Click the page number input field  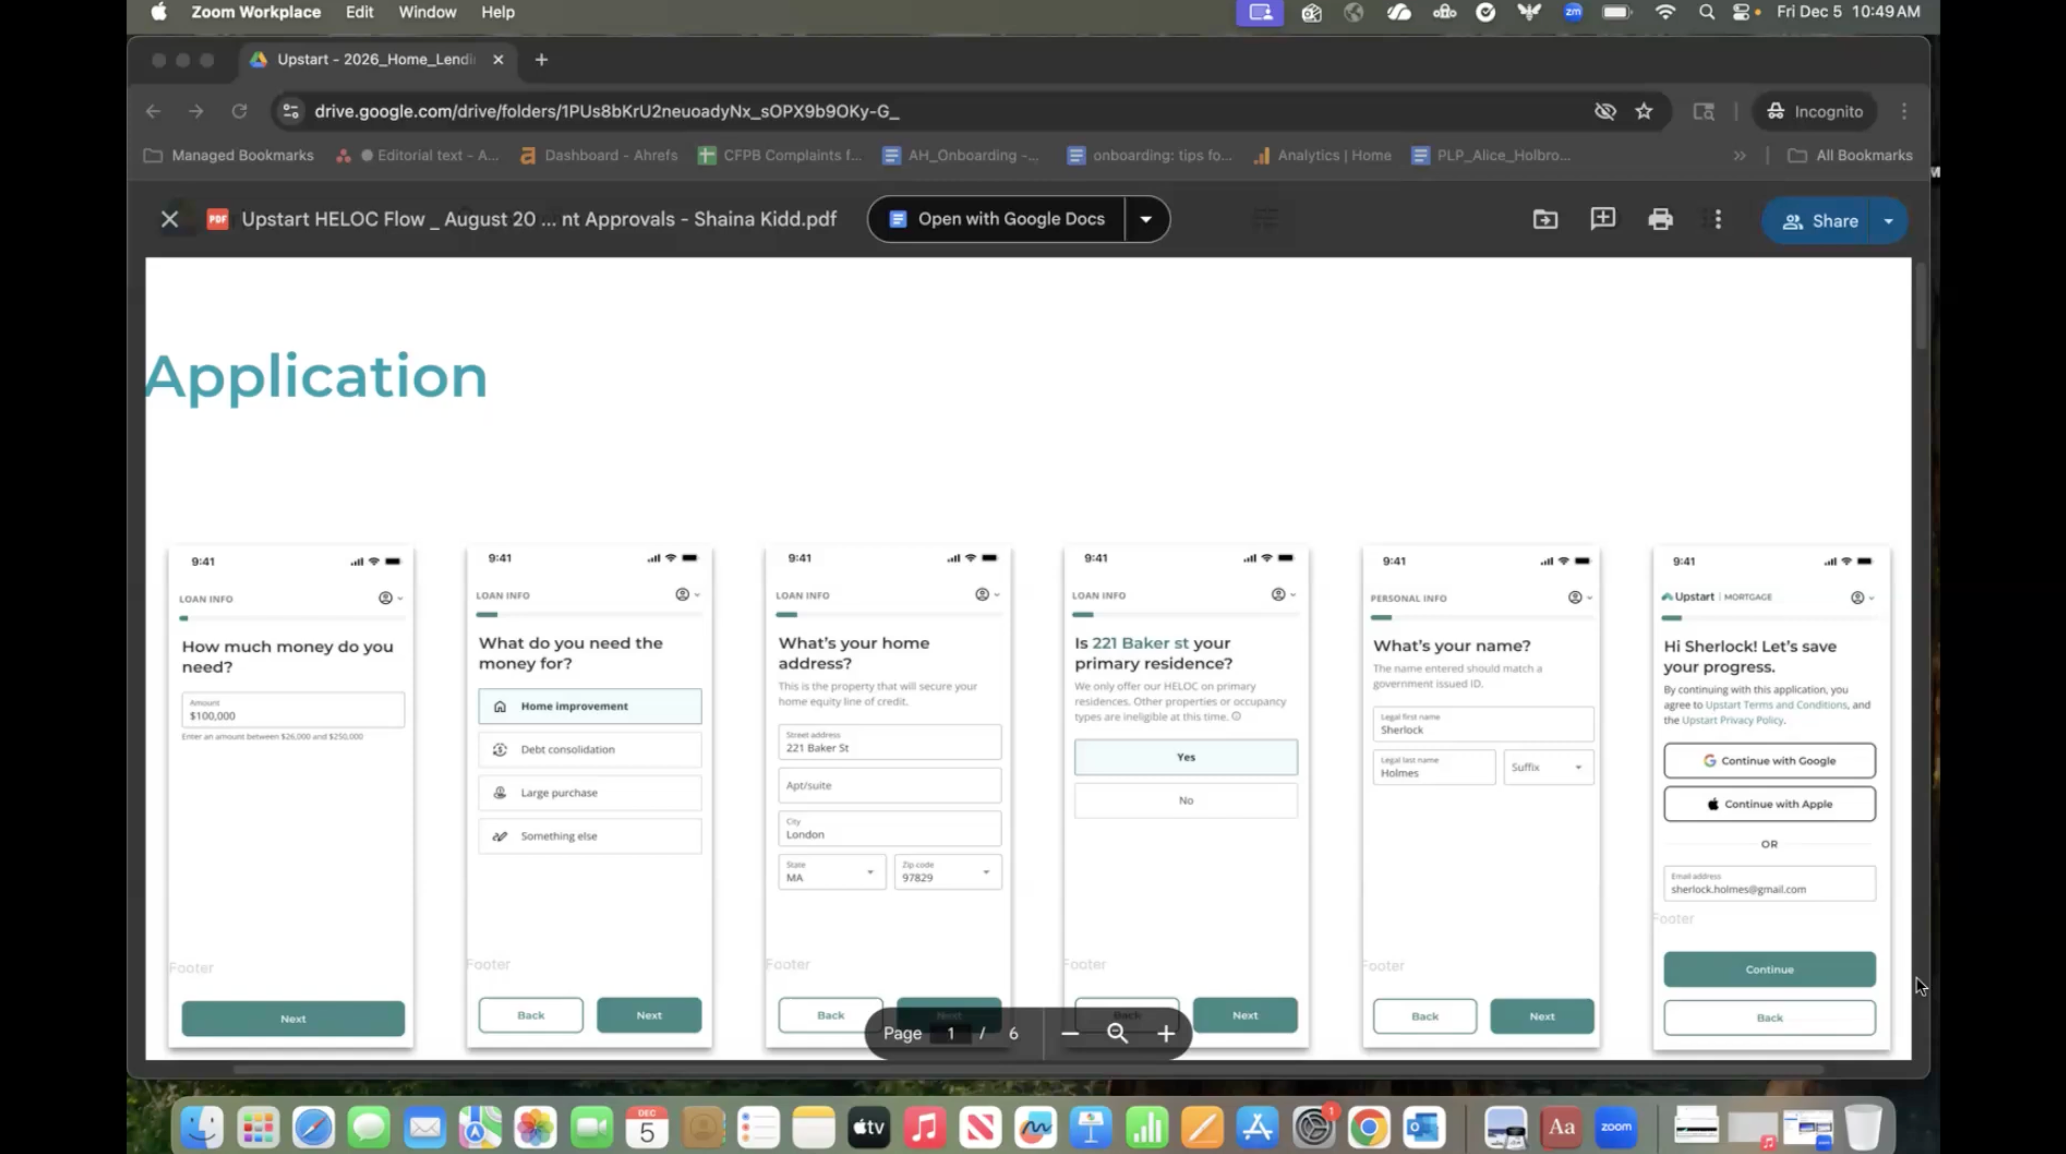click(x=949, y=1034)
